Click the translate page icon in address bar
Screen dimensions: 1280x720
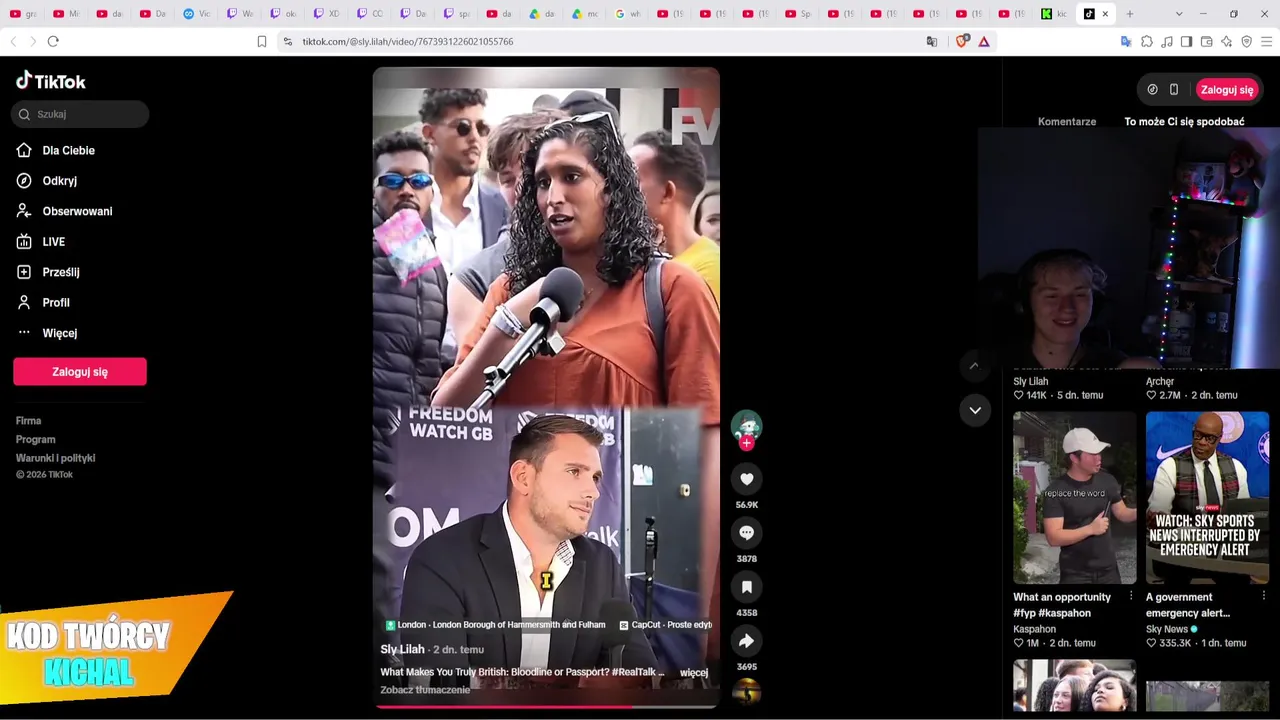pyautogui.click(x=932, y=41)
